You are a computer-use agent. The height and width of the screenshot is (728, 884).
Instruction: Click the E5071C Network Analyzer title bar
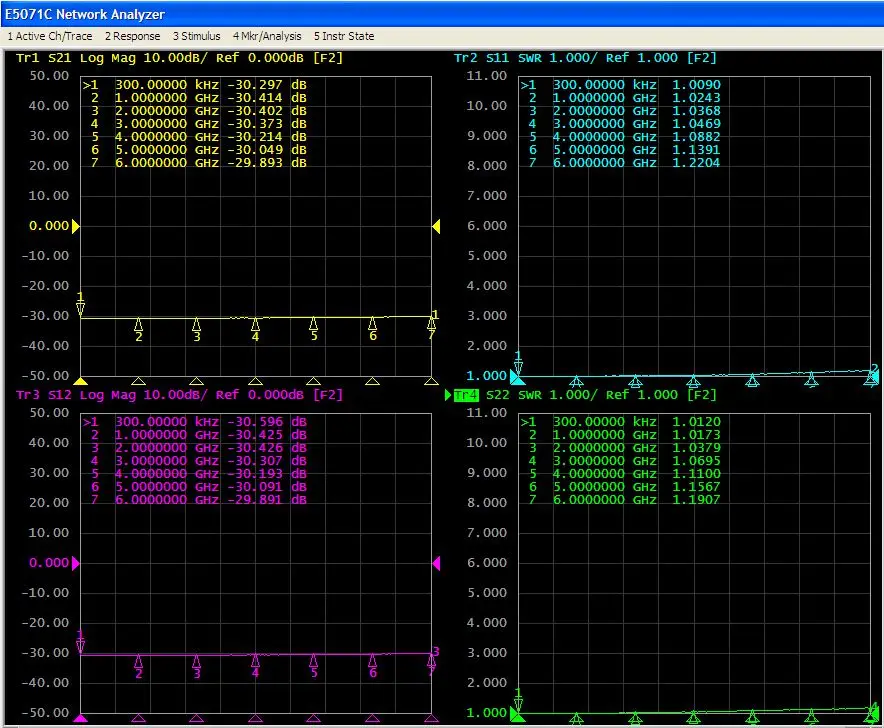point(442,14)
